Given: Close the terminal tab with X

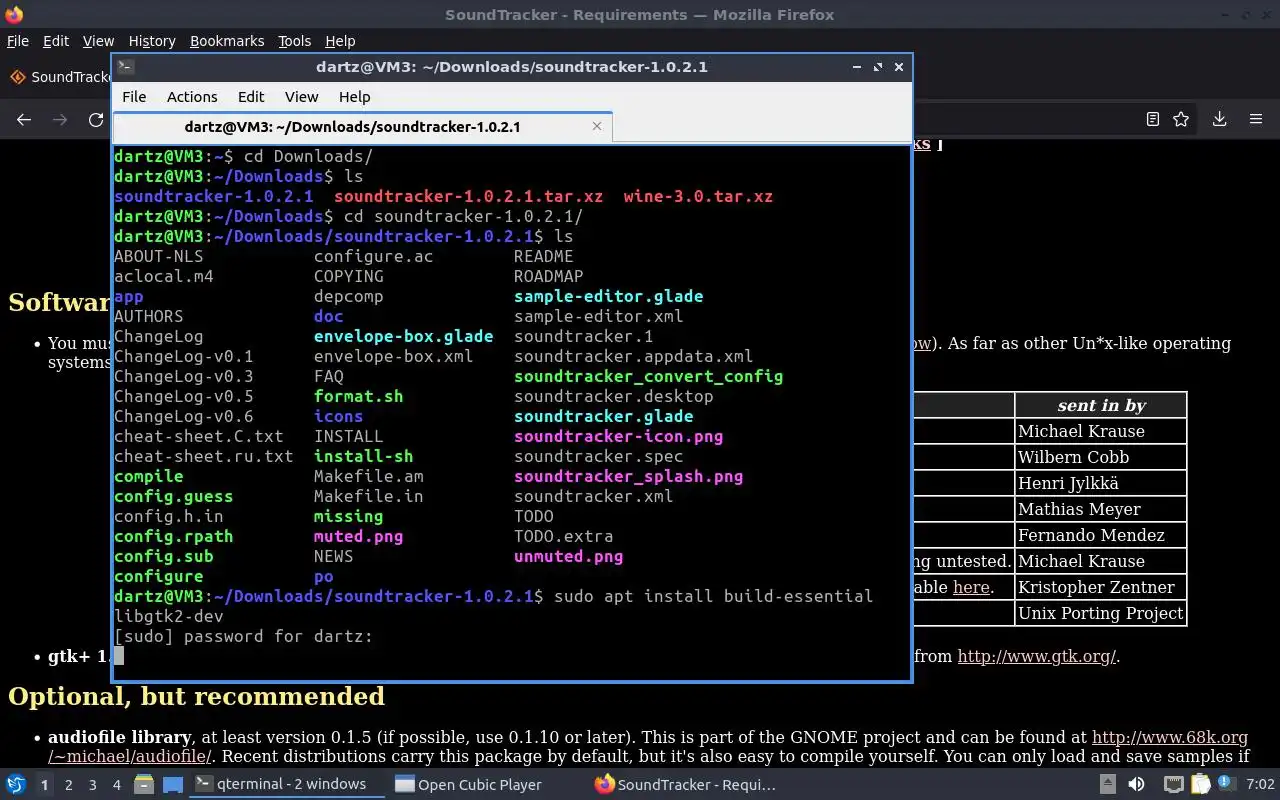Looking at the screenshot, I should [597, 127].
